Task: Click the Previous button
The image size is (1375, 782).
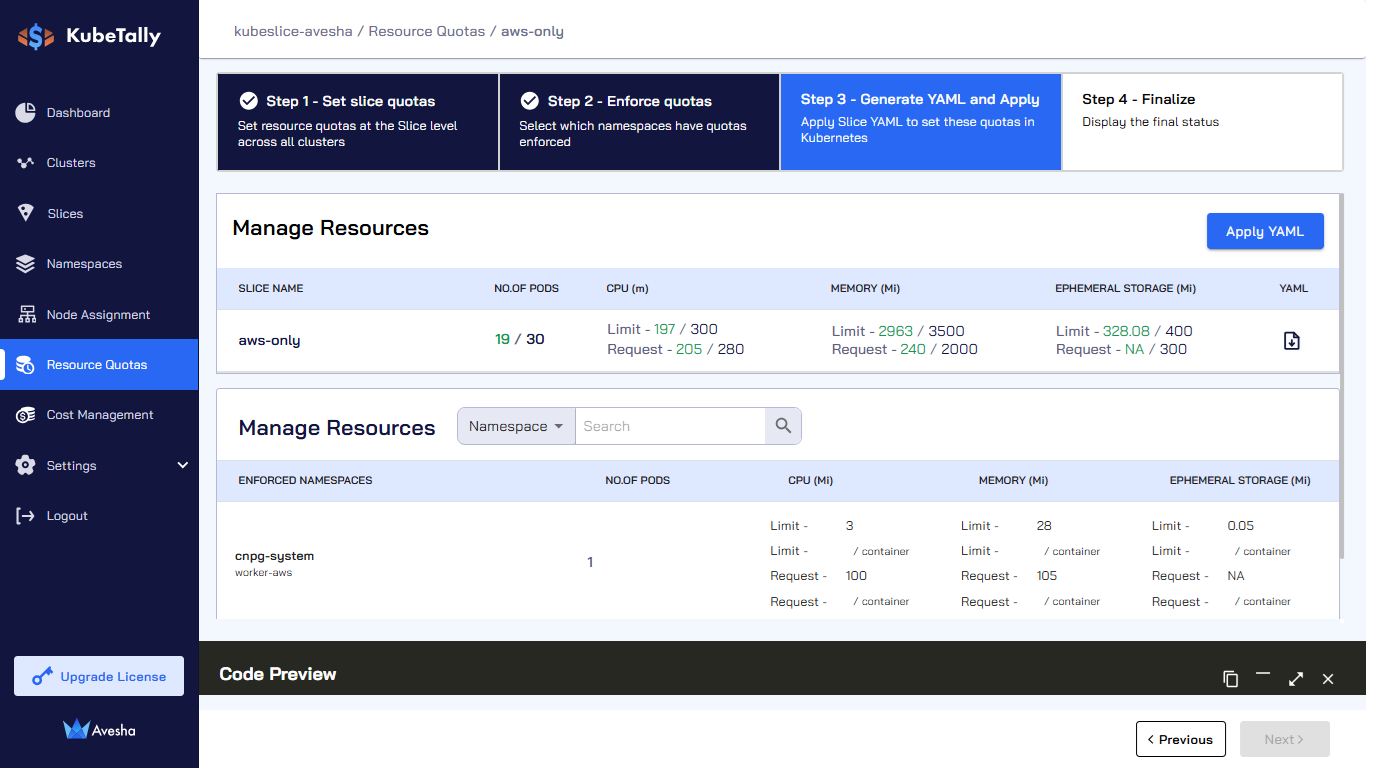Action: [1181, 739]
